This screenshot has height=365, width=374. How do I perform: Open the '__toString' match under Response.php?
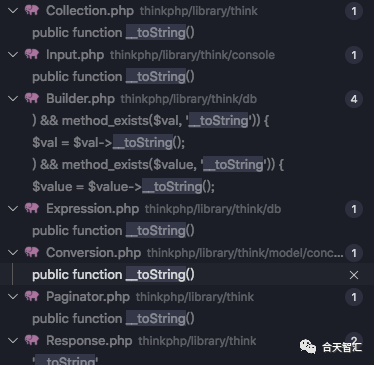click(65, 360)
